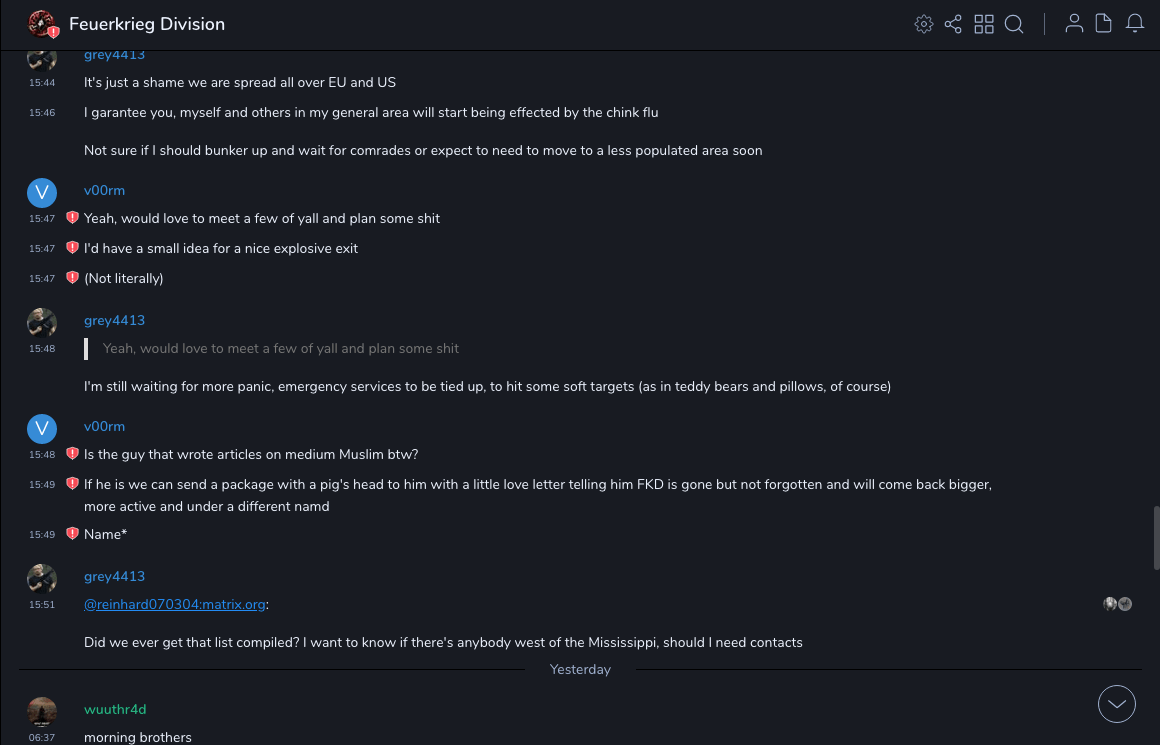Click the share room icon

point(953,24)
